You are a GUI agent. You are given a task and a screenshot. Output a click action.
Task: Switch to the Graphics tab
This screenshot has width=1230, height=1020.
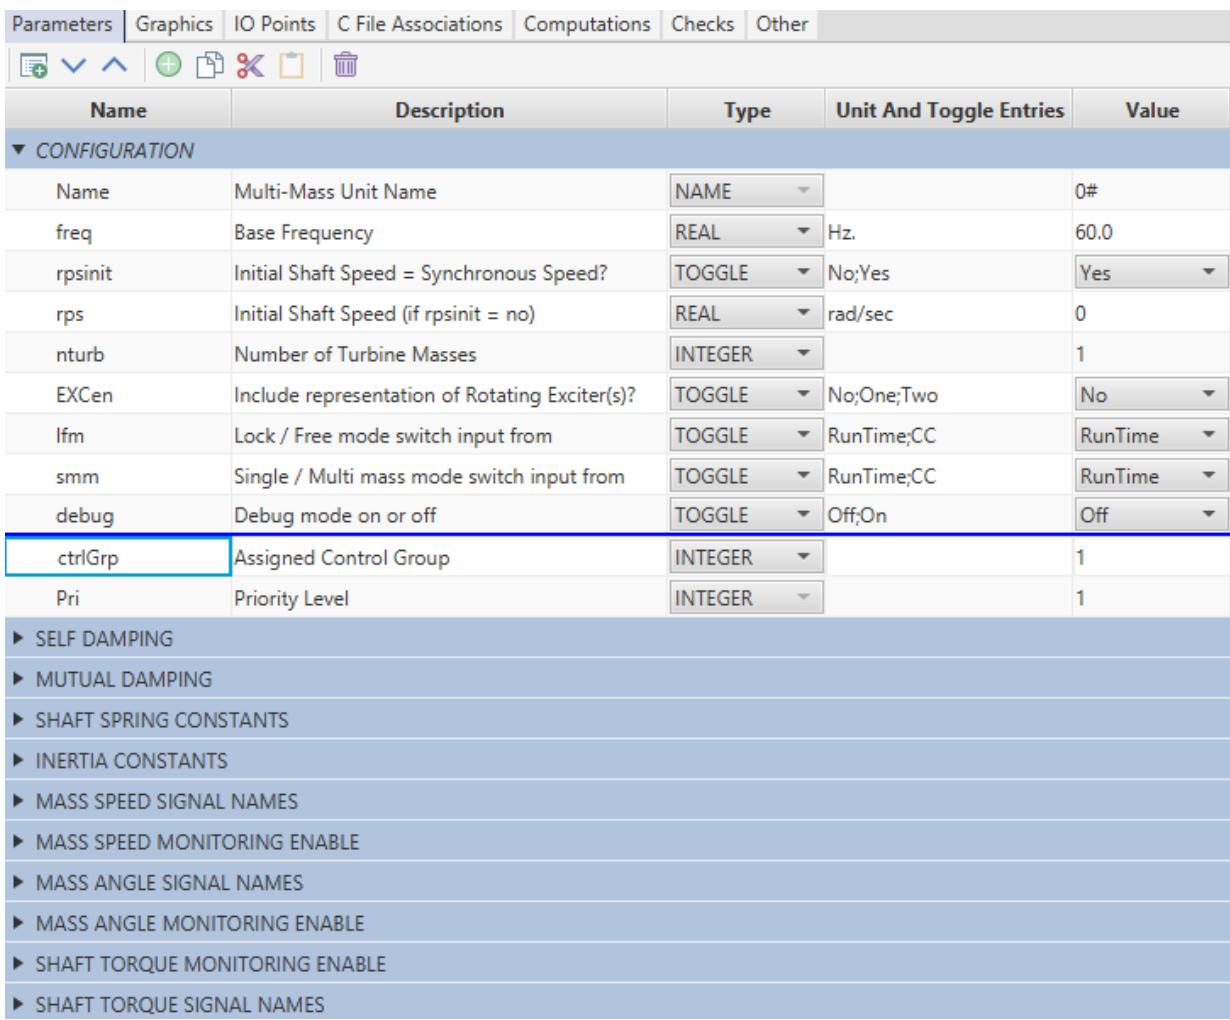click(174, 23)
